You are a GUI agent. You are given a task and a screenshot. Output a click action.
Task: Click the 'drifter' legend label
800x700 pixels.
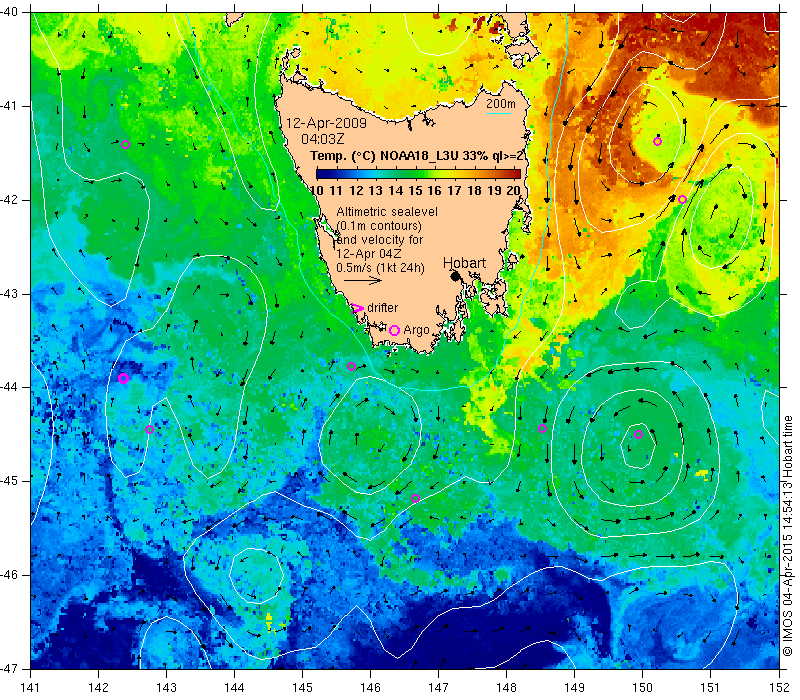383,308
